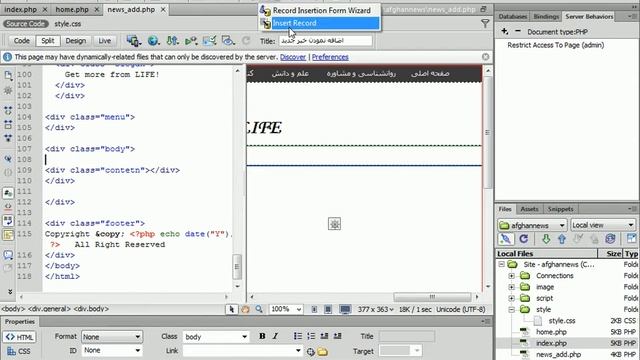This screenshot has width=640, height=360.
Task: Click the Preferences link
Action: pos(330,57)
